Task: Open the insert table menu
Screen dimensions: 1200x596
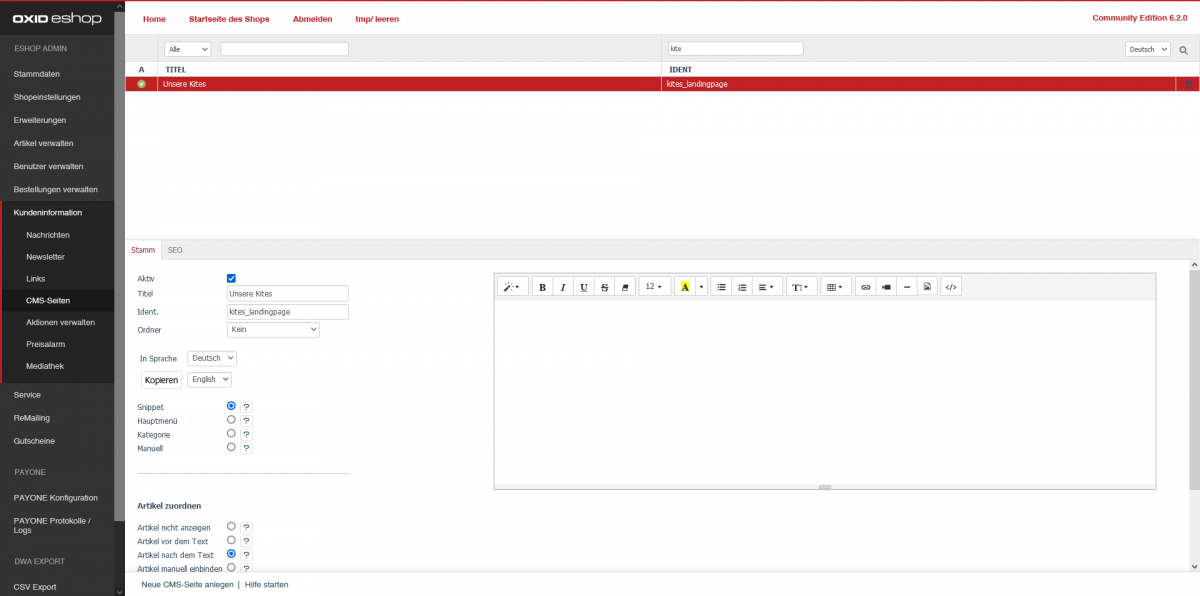Action: 836,287
